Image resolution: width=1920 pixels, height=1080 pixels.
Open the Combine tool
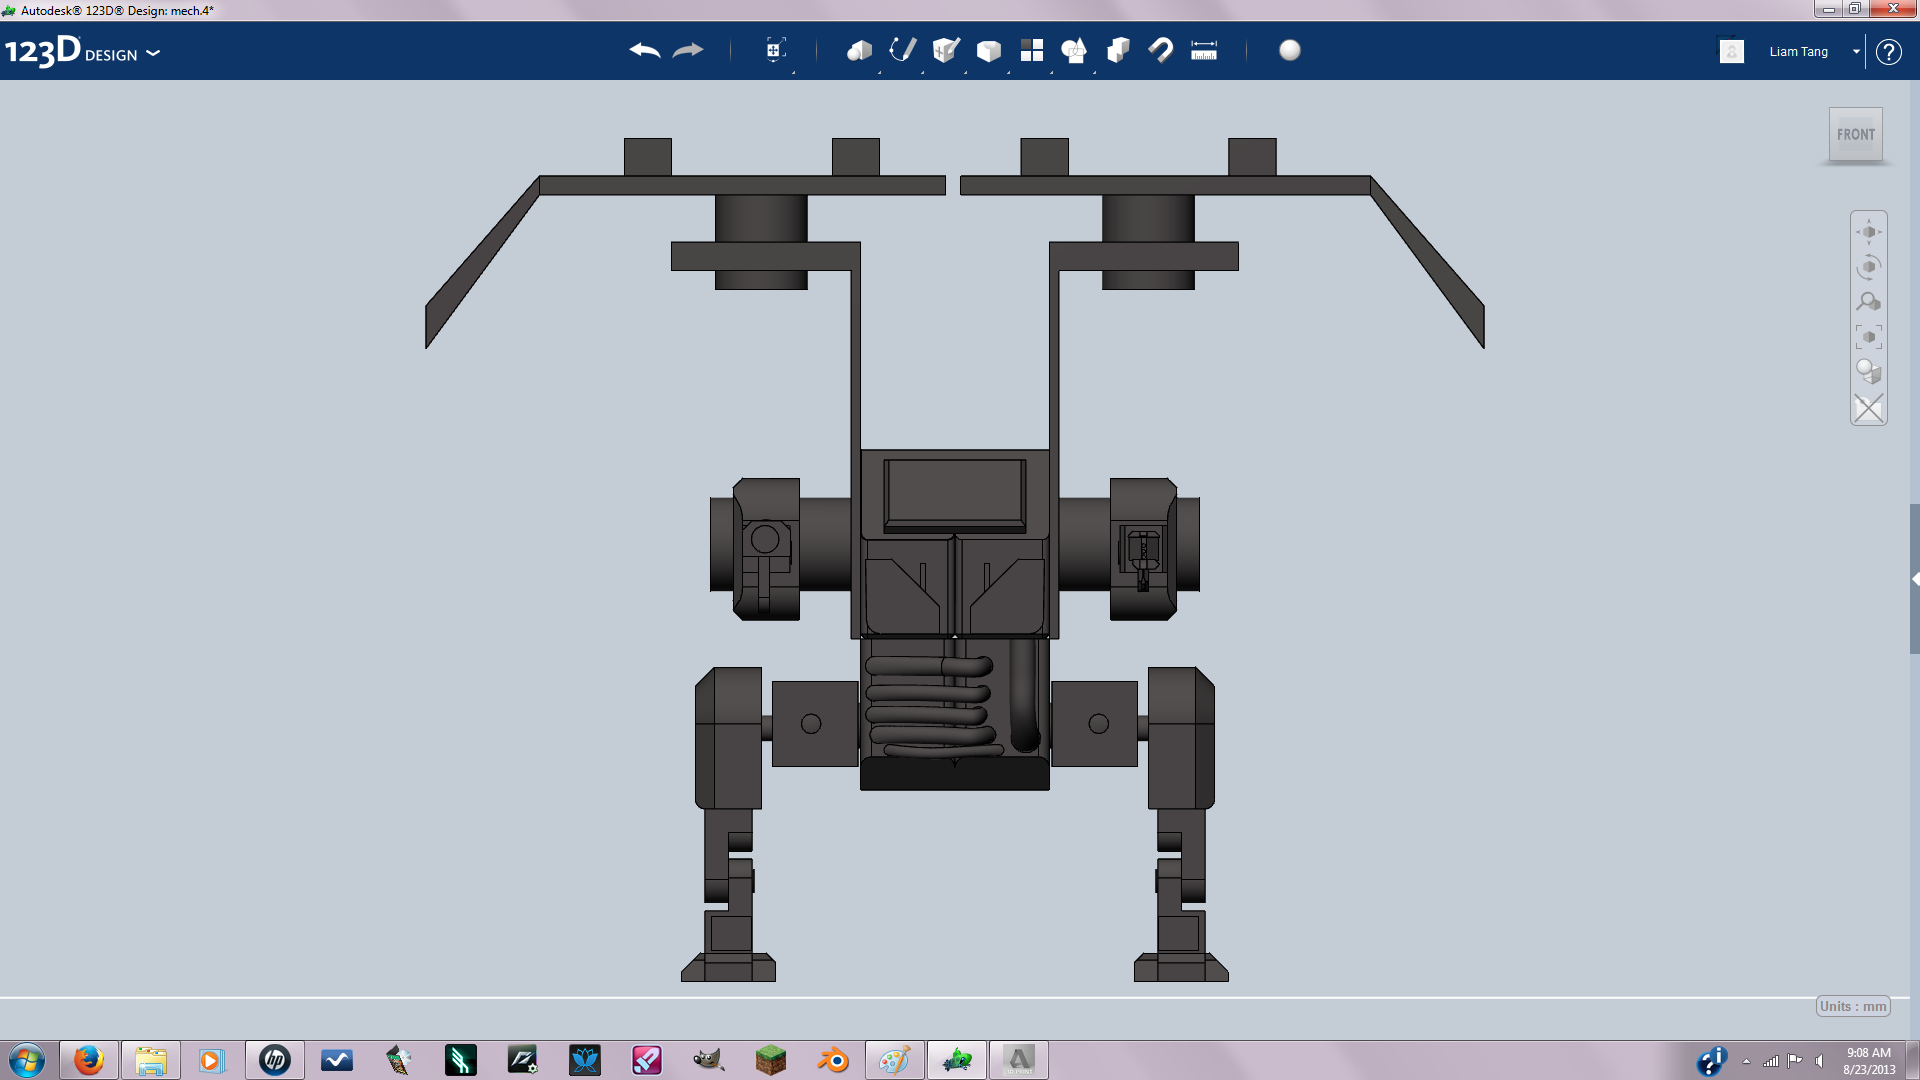1118,50
